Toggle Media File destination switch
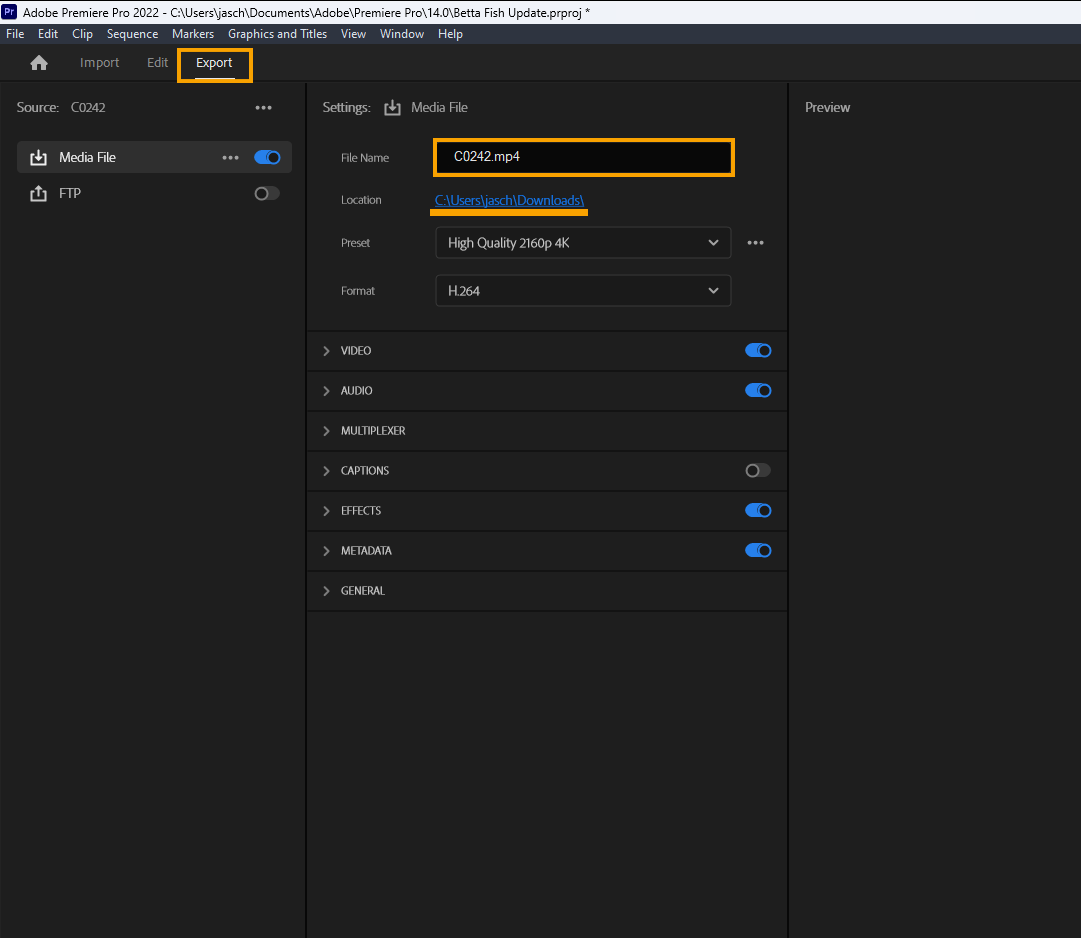This screenshot has width=1081, height=938. 267,158
